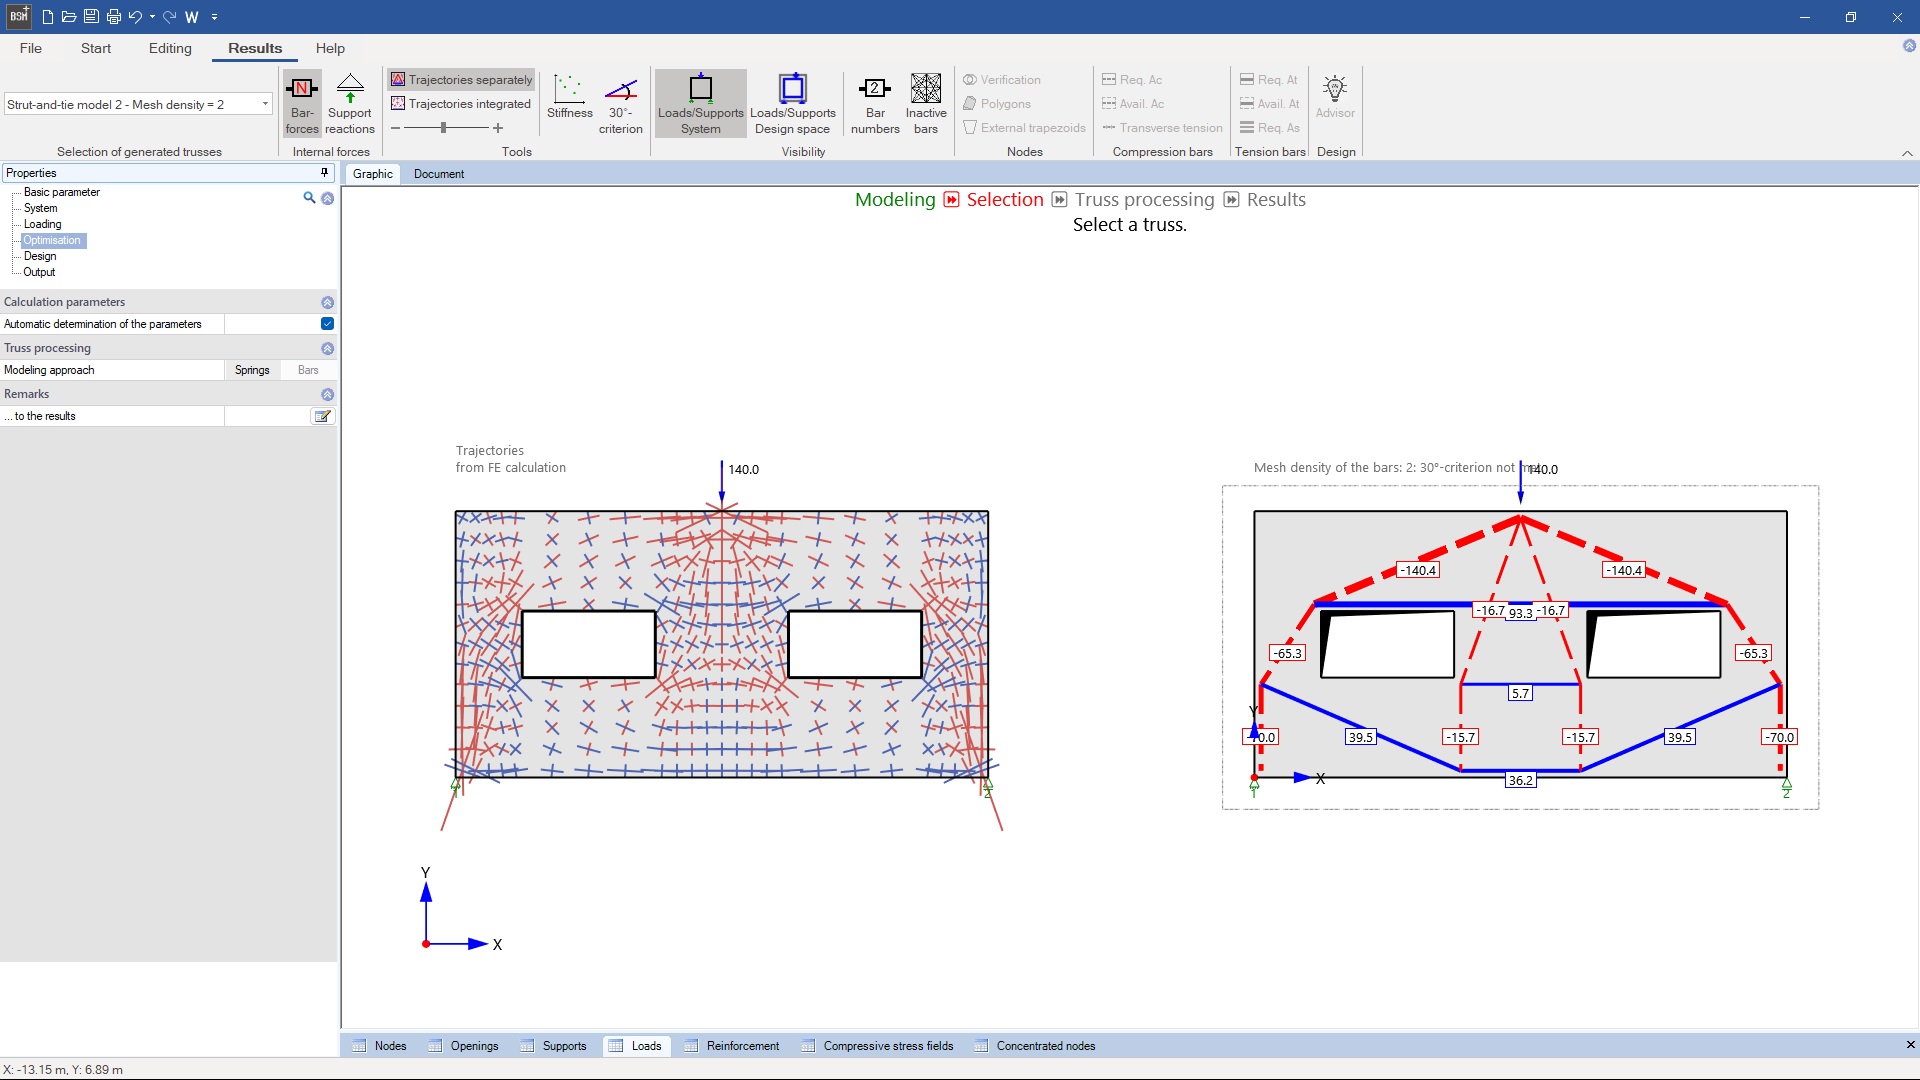1920x1080 pixels.
Task: Open the Advisor in the Design group
Action: (1335, 97)
